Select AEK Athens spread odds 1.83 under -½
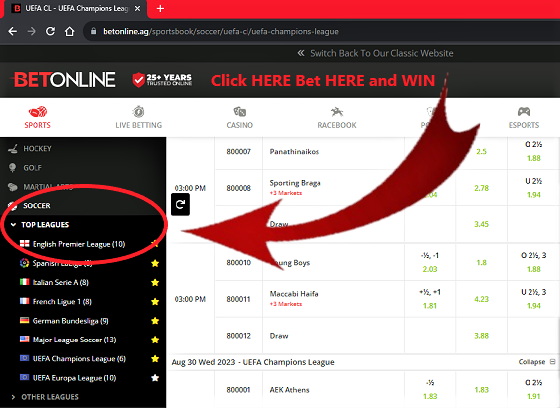This screenshot has height=408, width=560. pos(430,396)
